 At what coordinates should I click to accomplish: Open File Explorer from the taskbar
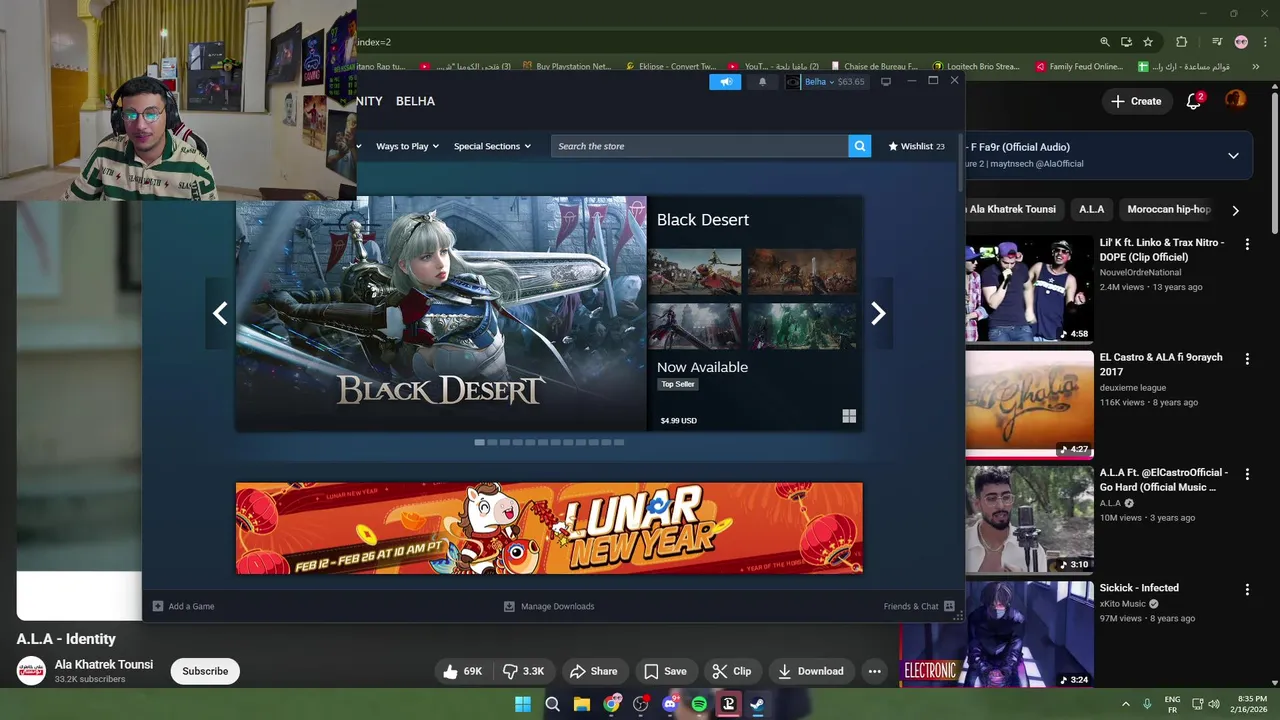[x=582, y=704]
